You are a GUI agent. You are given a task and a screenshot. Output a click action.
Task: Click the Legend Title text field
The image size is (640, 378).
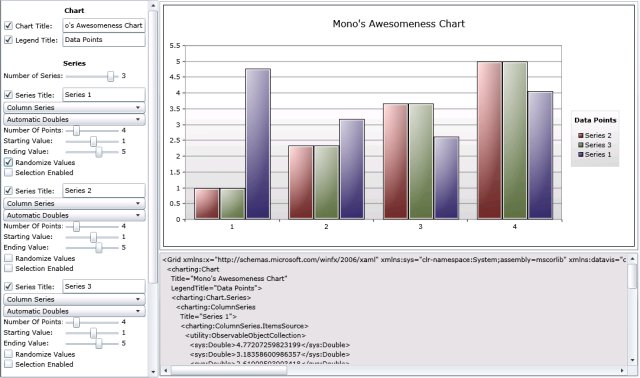click(104, 40)
